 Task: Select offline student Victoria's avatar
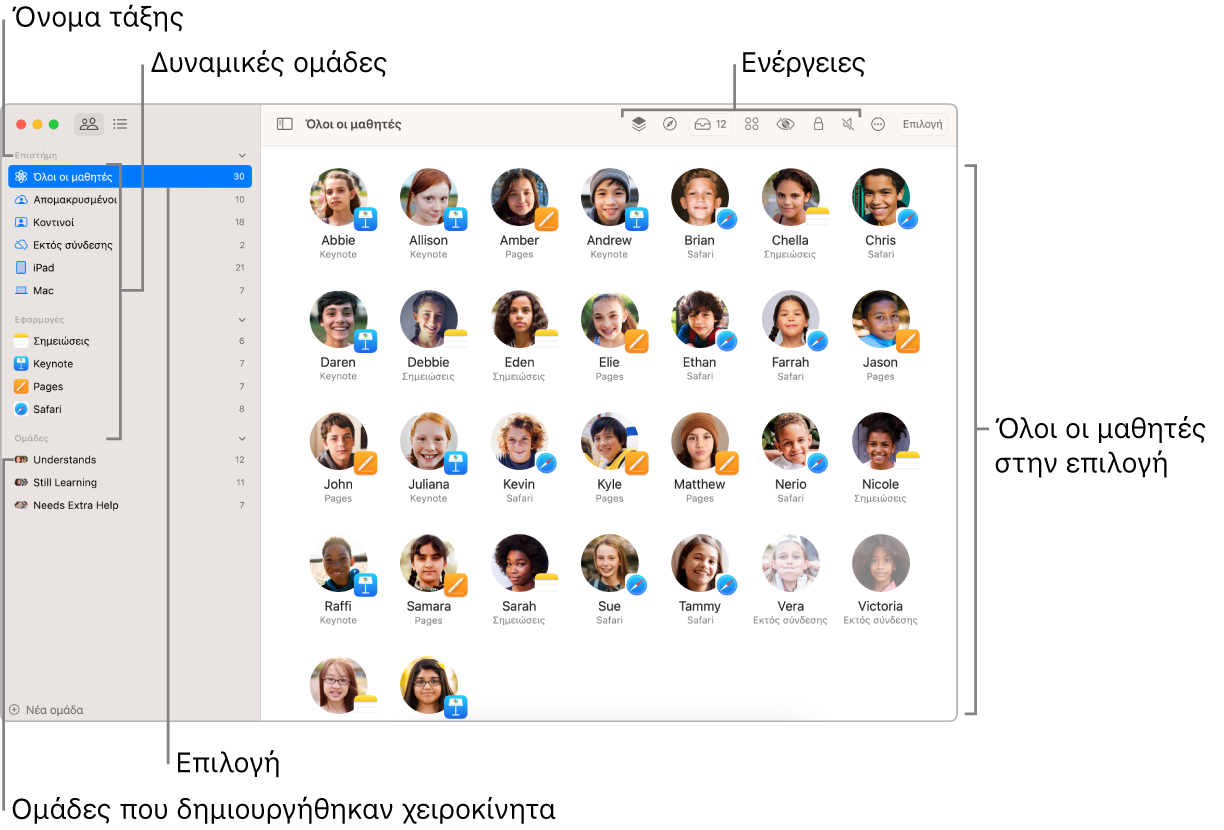pyautogui.click(x=881, y=563)
